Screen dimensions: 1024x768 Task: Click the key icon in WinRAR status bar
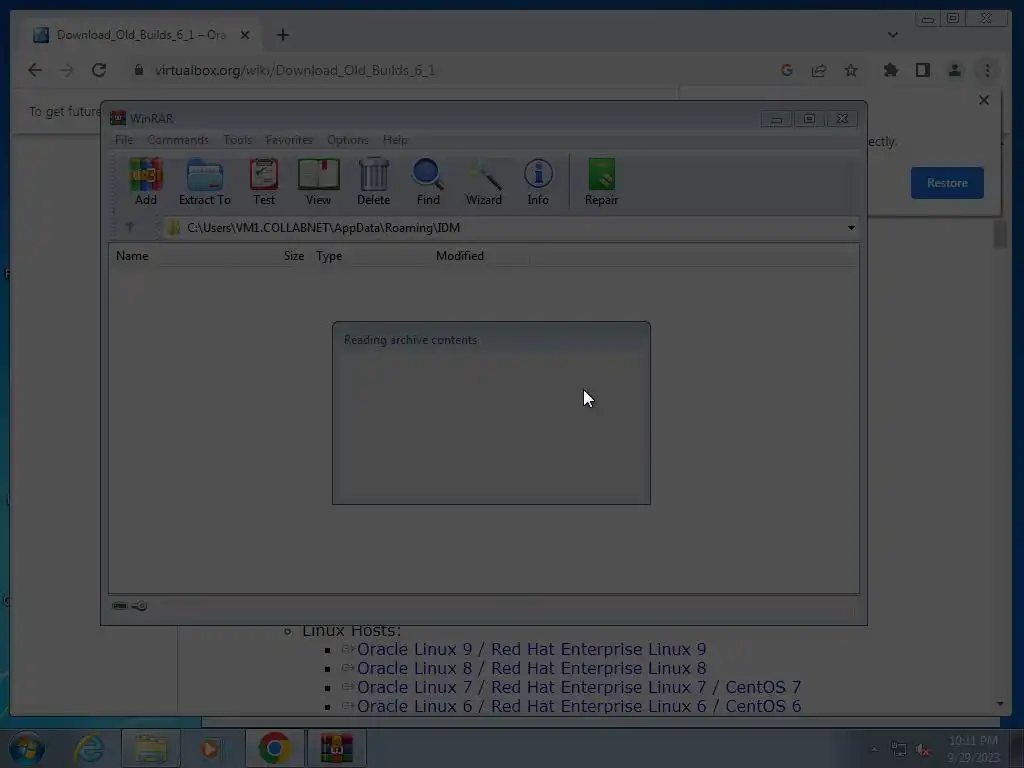[139, 606]
